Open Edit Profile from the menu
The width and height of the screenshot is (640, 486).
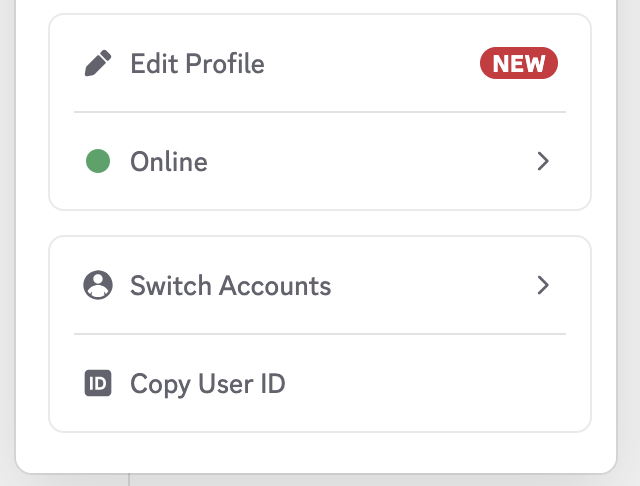pos(197,64)
